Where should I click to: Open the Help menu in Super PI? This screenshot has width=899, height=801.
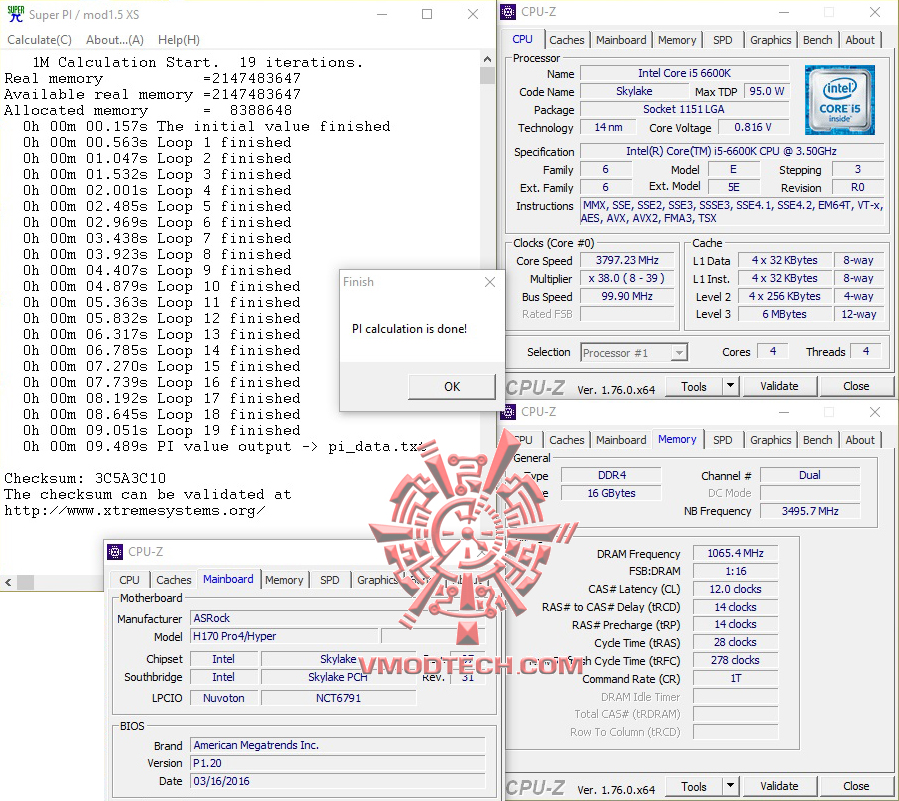(178, 40)
